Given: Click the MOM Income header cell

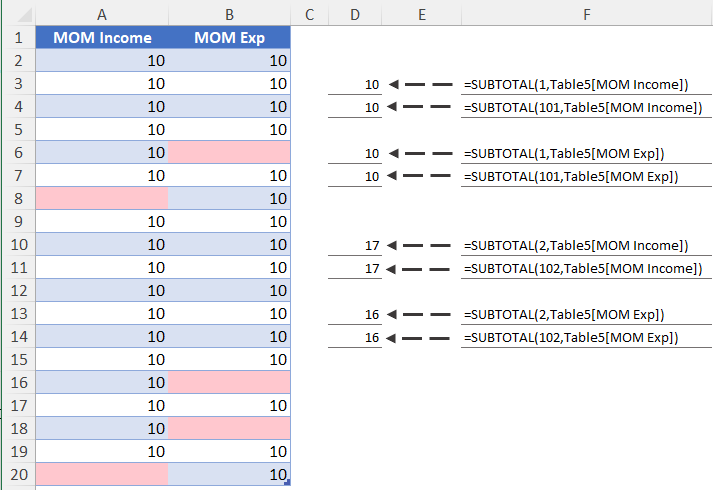Looking at the screenshot, I should coord(102,37).
